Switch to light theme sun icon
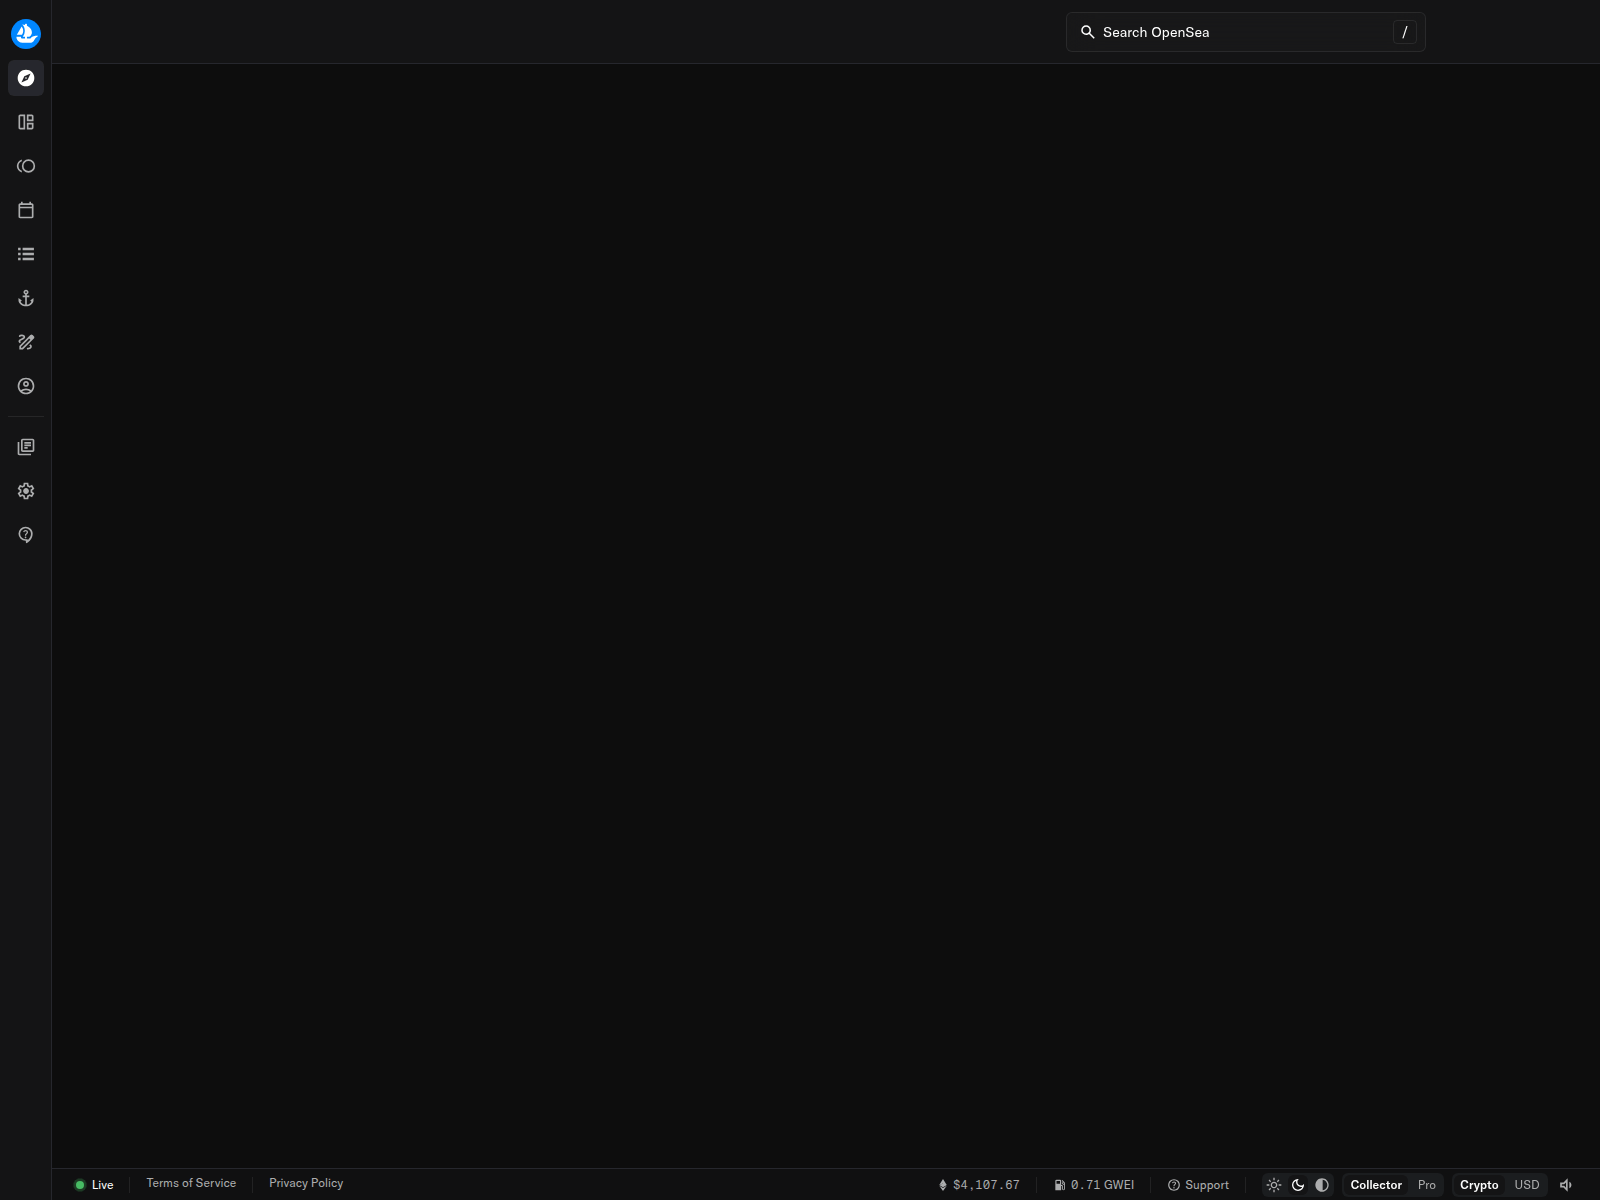 point(1274,1185)
